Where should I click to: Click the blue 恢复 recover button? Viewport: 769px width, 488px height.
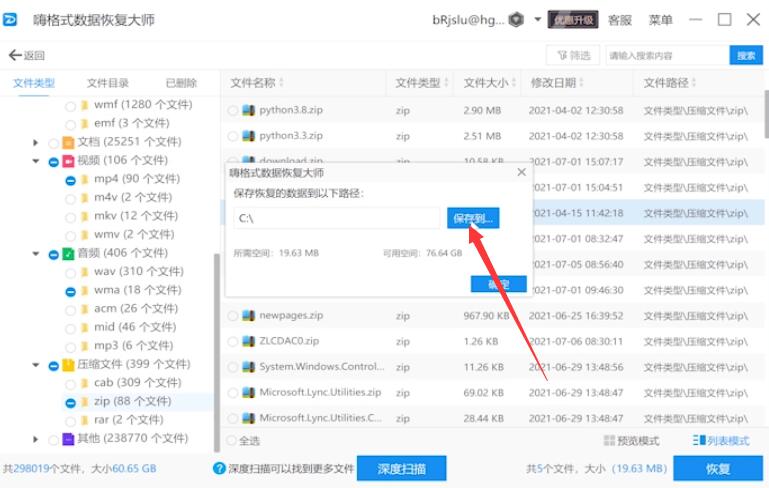tap(718, 468)
